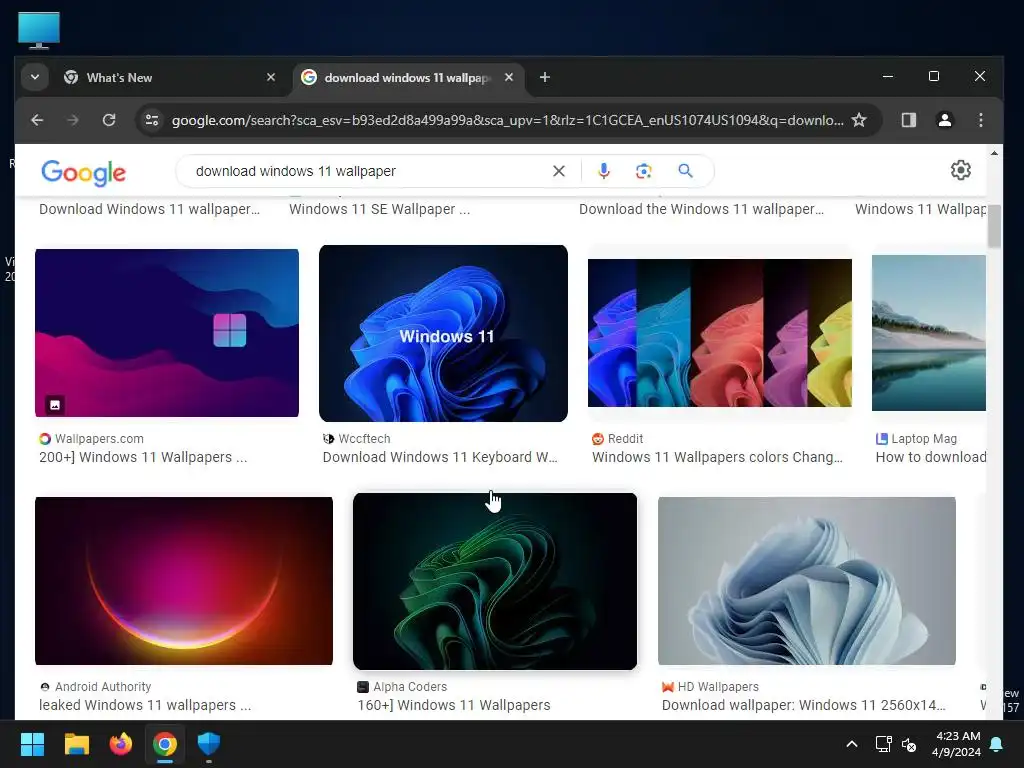Screen dimensions: 1024x768
Task: Click 'Download wallpaper: Windows 11 2560x14...' link
Action: 803,705
